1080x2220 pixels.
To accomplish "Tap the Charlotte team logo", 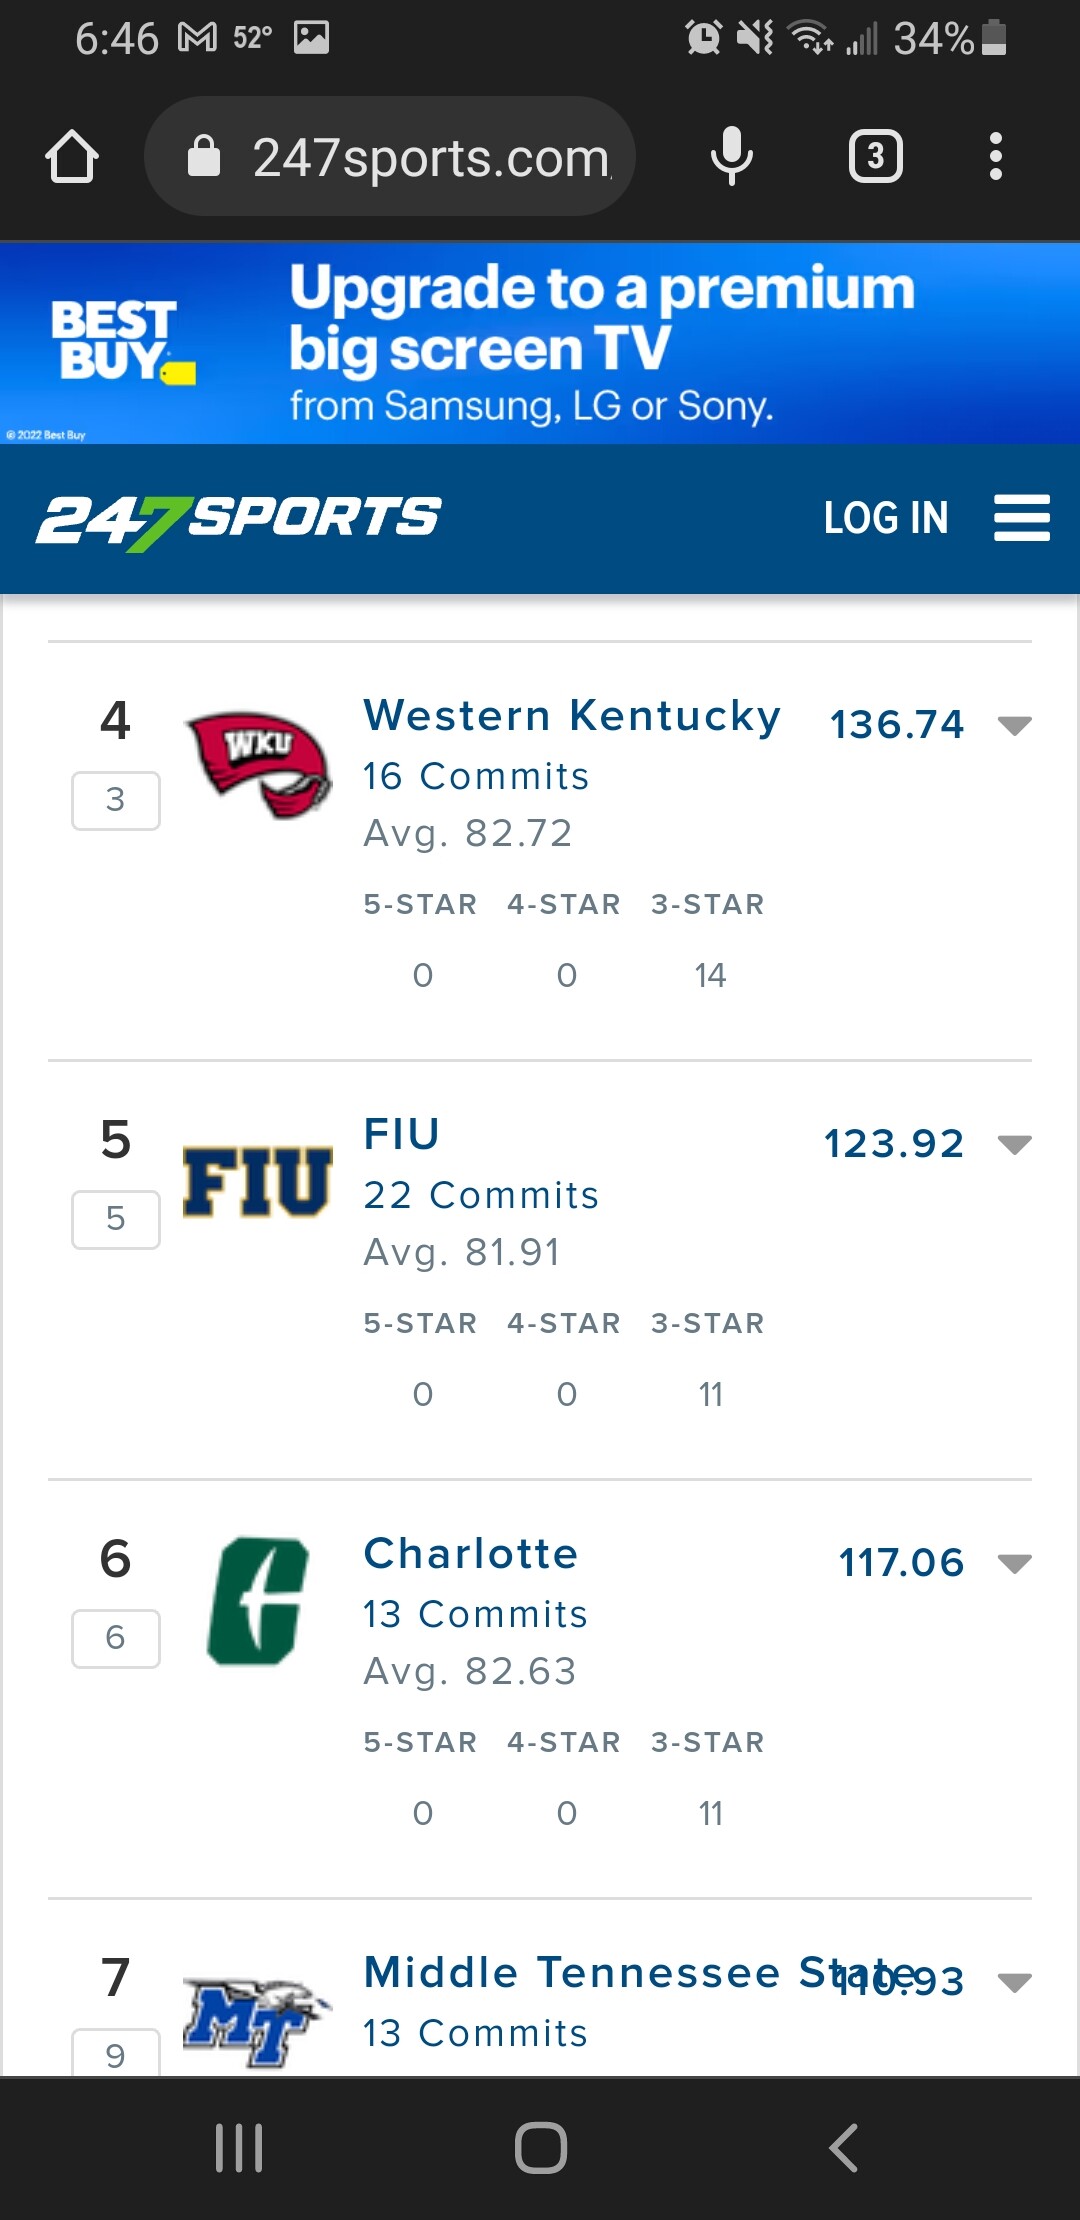I will [x=258, y=1601].
